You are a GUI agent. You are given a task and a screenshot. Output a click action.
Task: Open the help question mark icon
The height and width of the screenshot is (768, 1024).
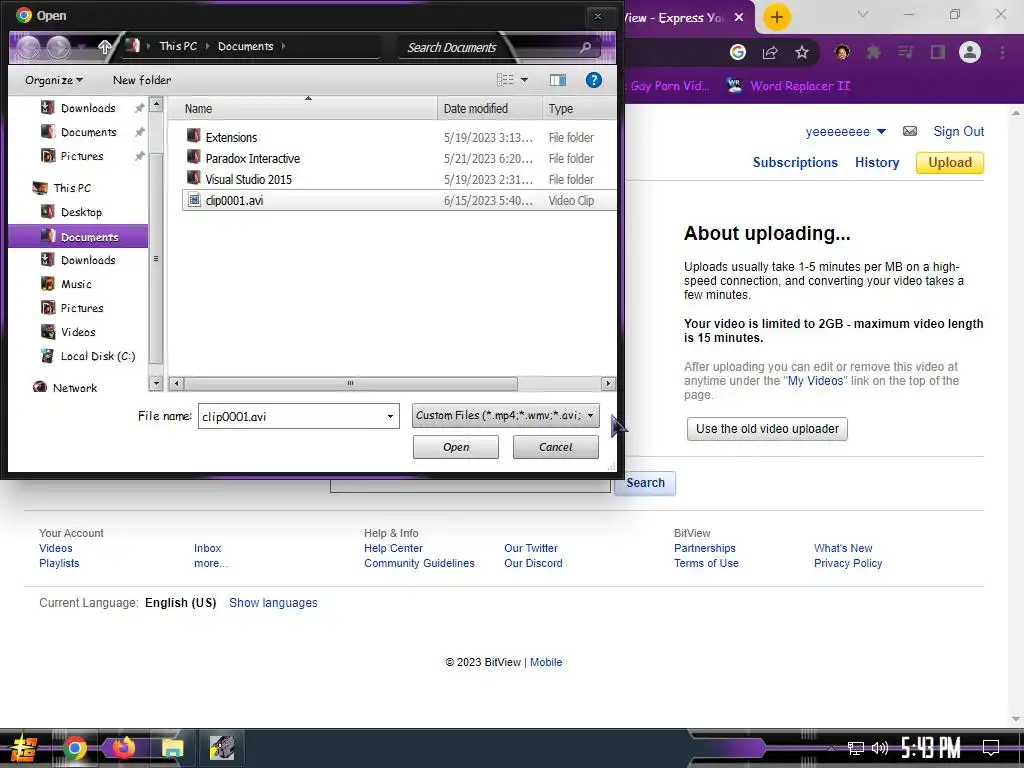(593, 80)
